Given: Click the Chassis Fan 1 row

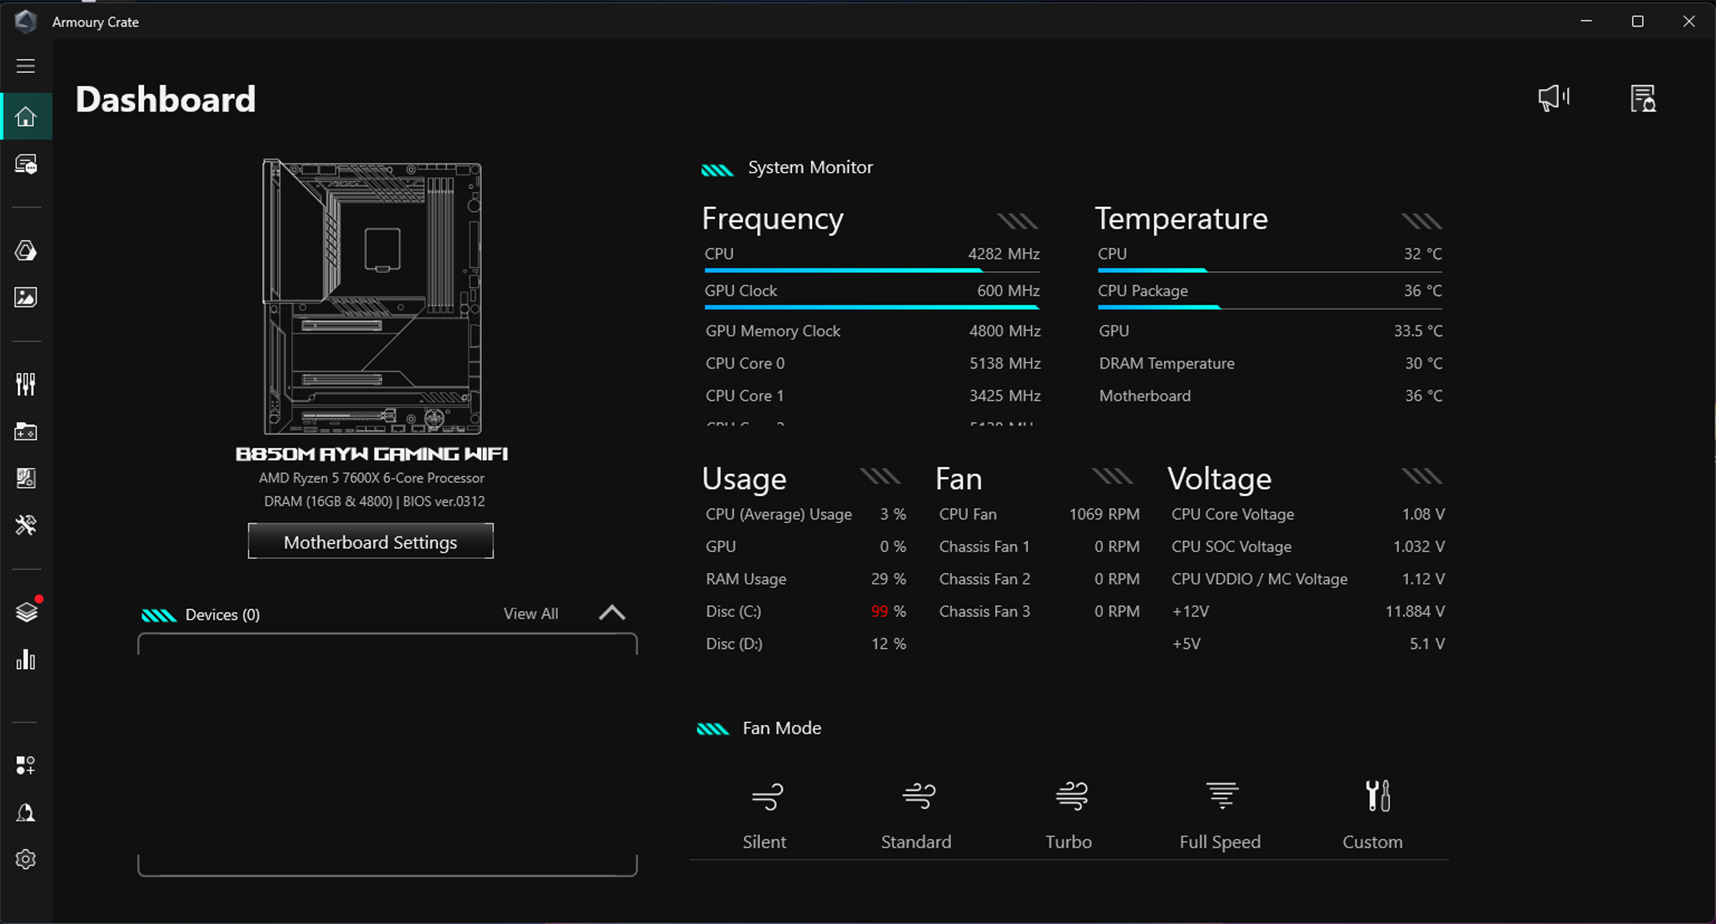Looking at the screenshot, I should pyautogui.click(x=1039, y=547).
